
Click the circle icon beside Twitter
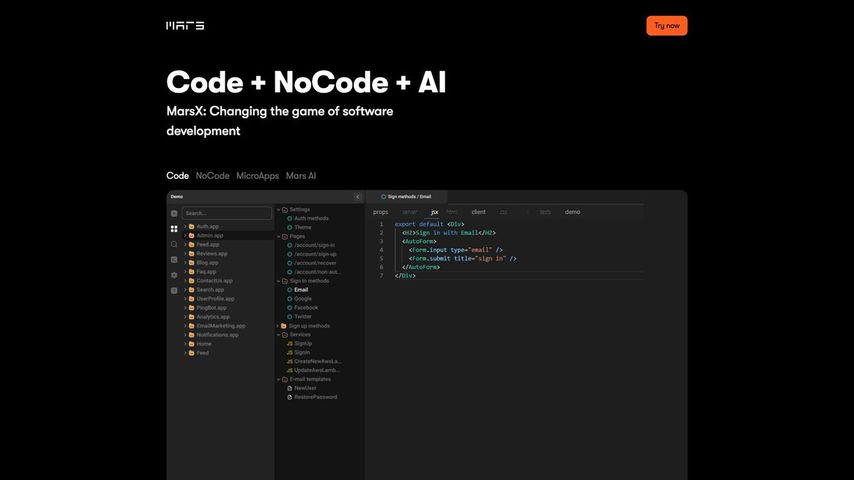coord(290,317)
